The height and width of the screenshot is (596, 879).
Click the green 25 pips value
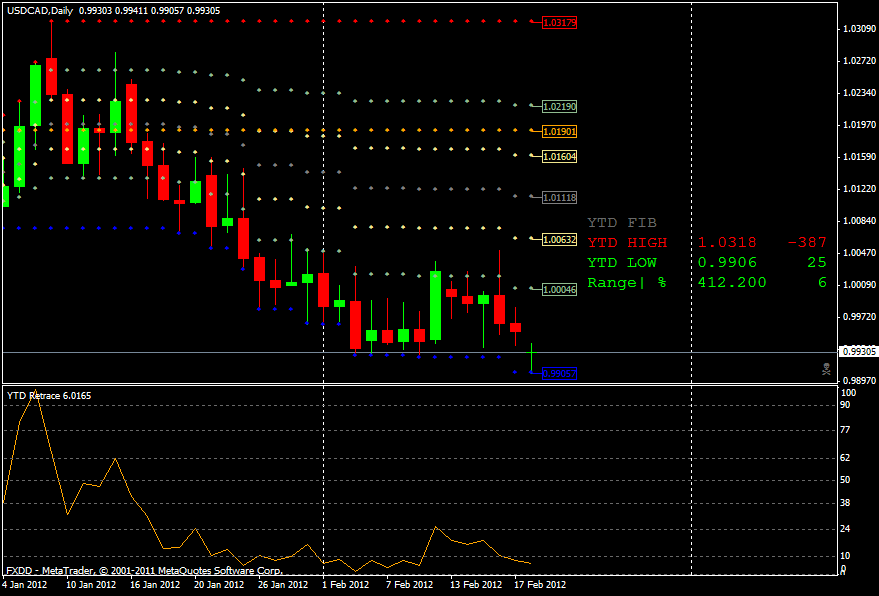coord(817,263)
